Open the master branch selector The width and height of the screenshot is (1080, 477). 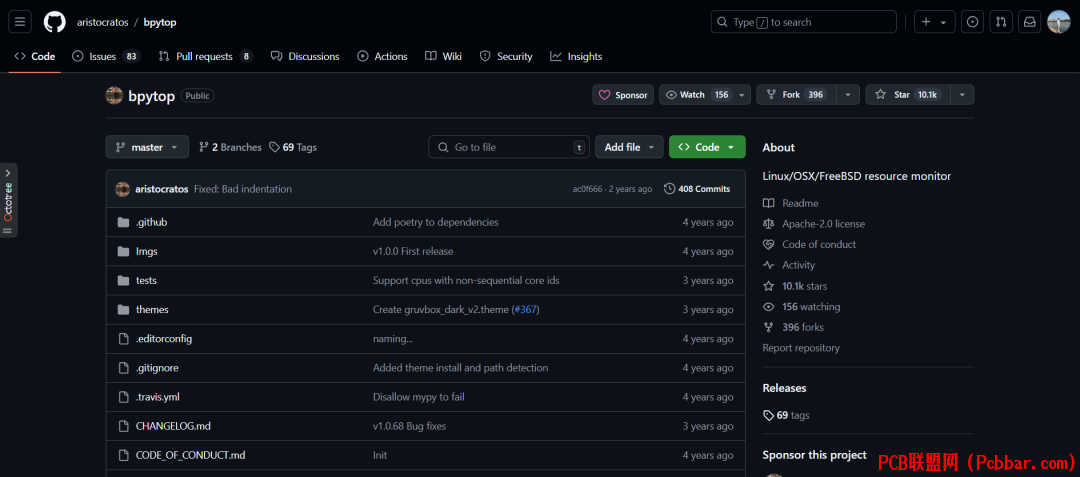[147, 147]
